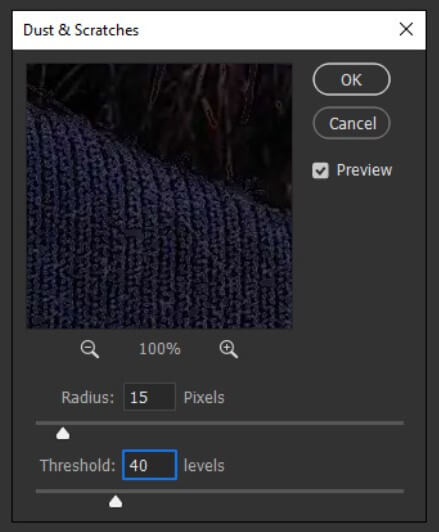This screenshot has width=439, height=532.
Task: Focus the Radius value field
Action: coord(150,397)
